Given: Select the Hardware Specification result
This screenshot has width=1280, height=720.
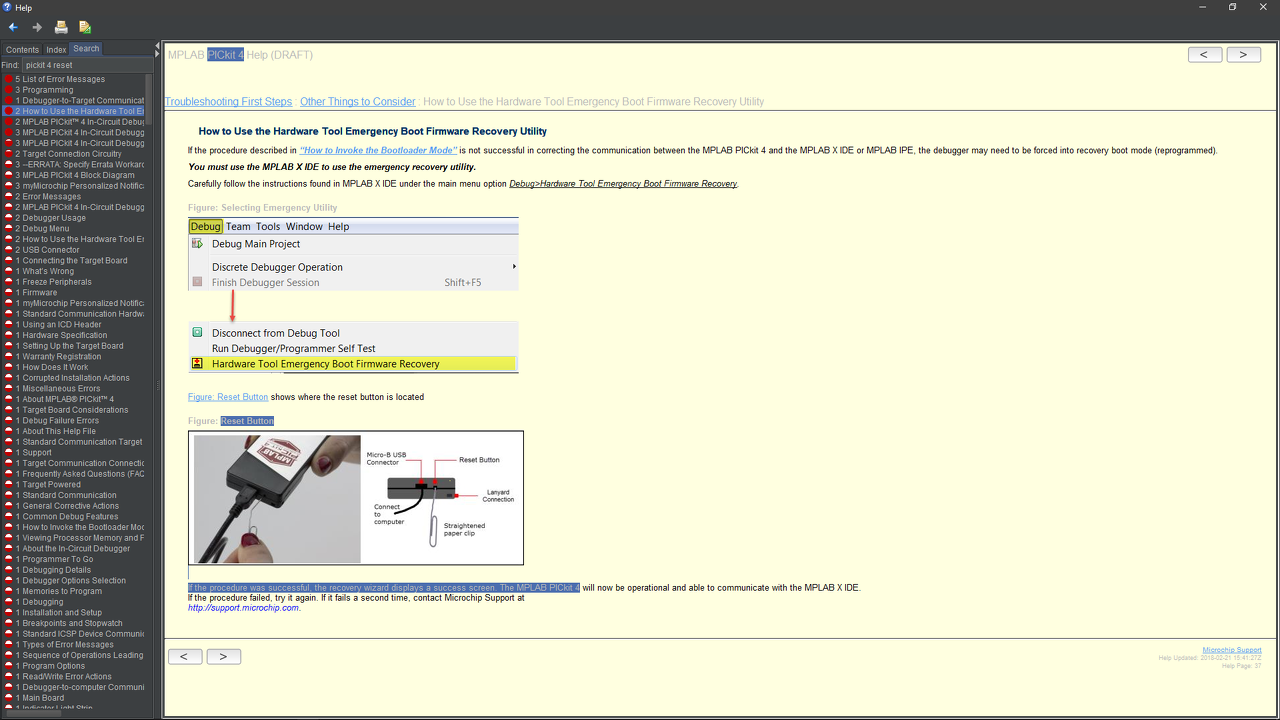Looking at the screenshot, I should [61, 335].
